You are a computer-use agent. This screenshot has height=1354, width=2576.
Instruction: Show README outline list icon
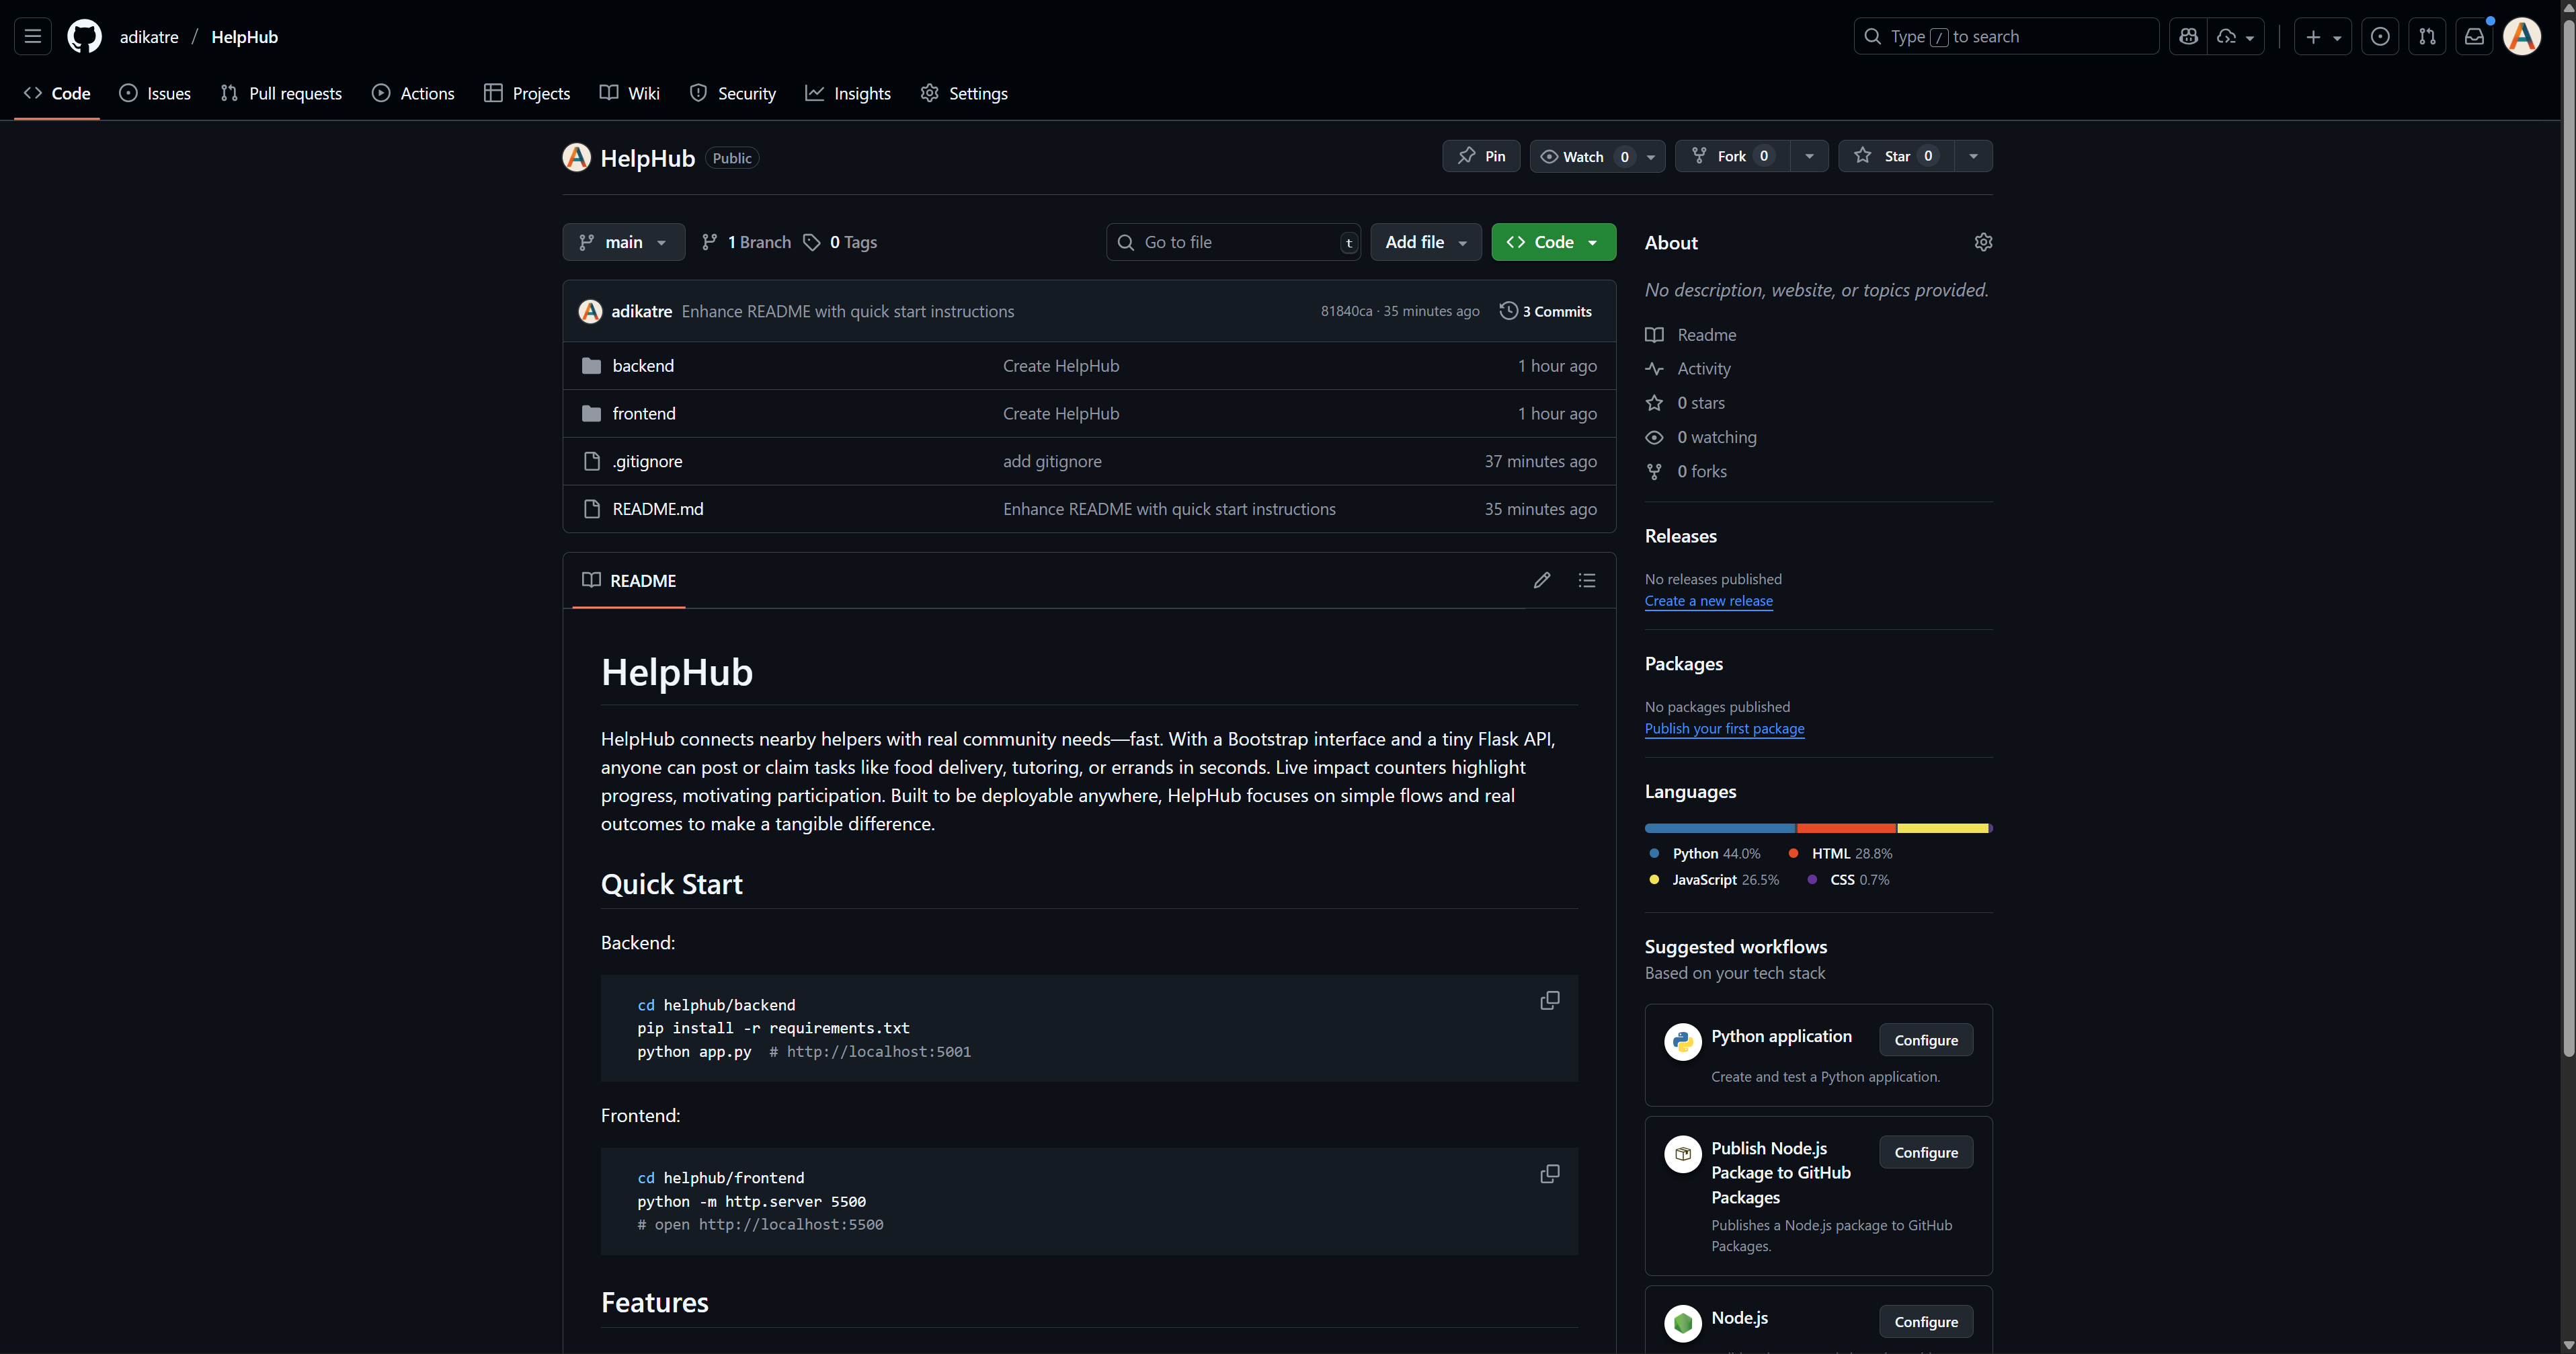coord(1587,580)
